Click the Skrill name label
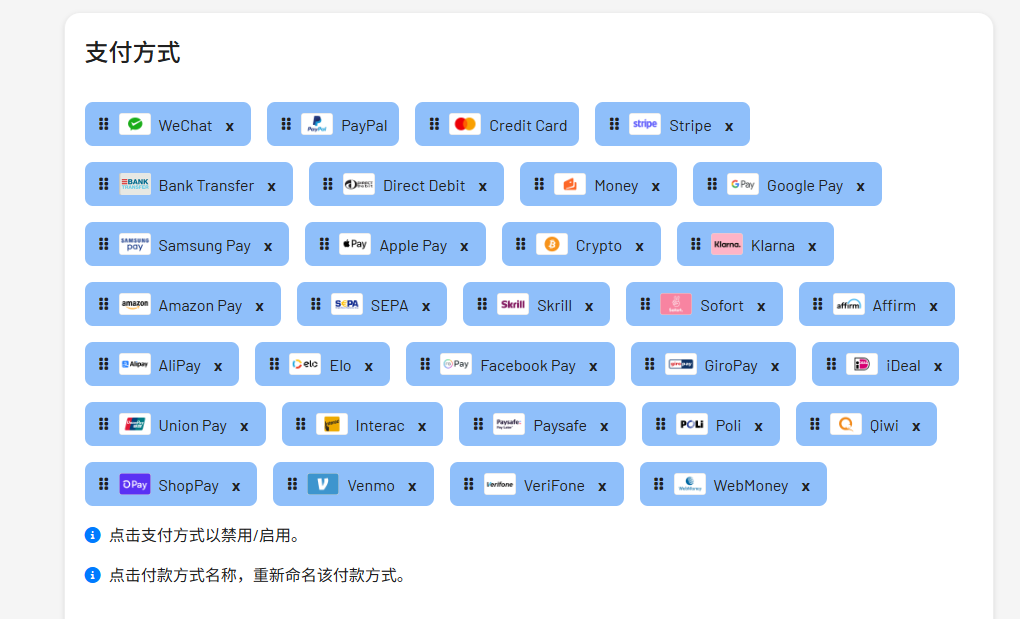1020x619 pixels. click(554, 306)
